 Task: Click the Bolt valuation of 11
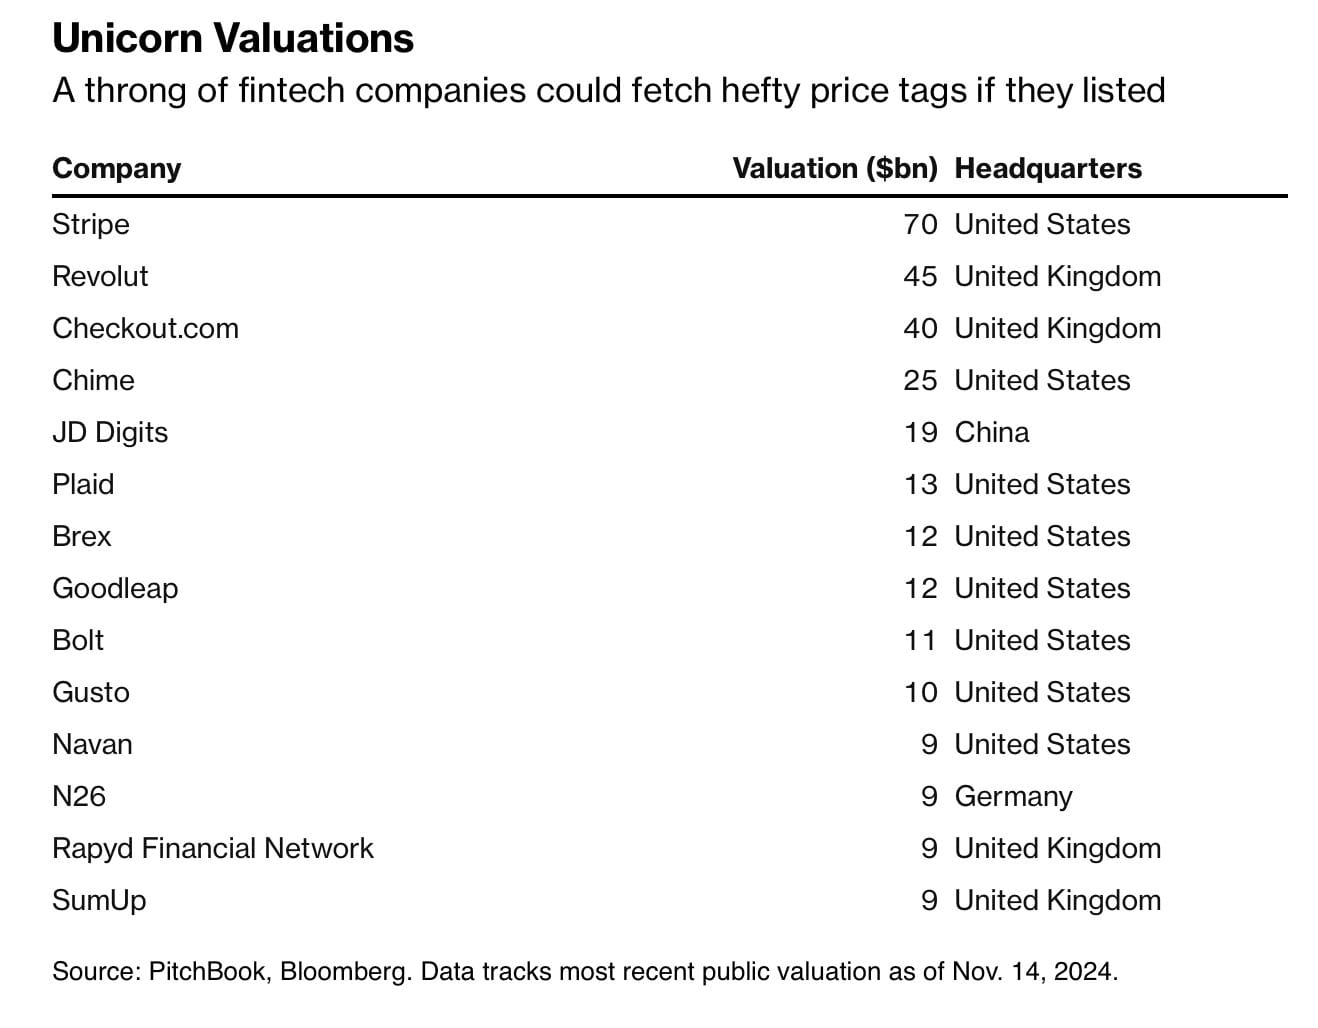tap(920, 640)
